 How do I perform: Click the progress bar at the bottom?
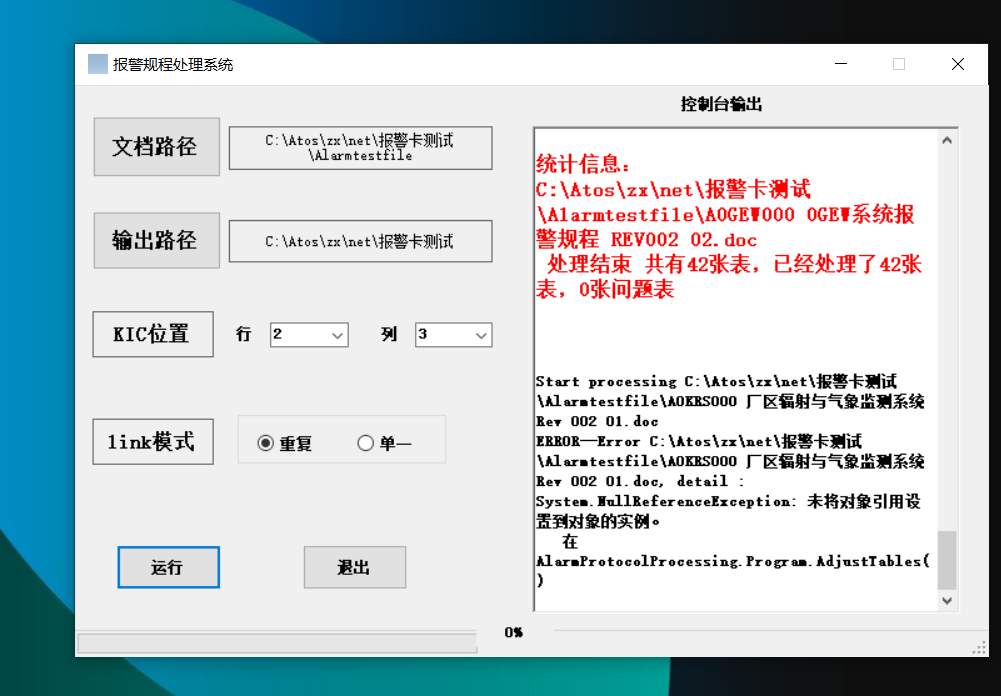(277, 643)
